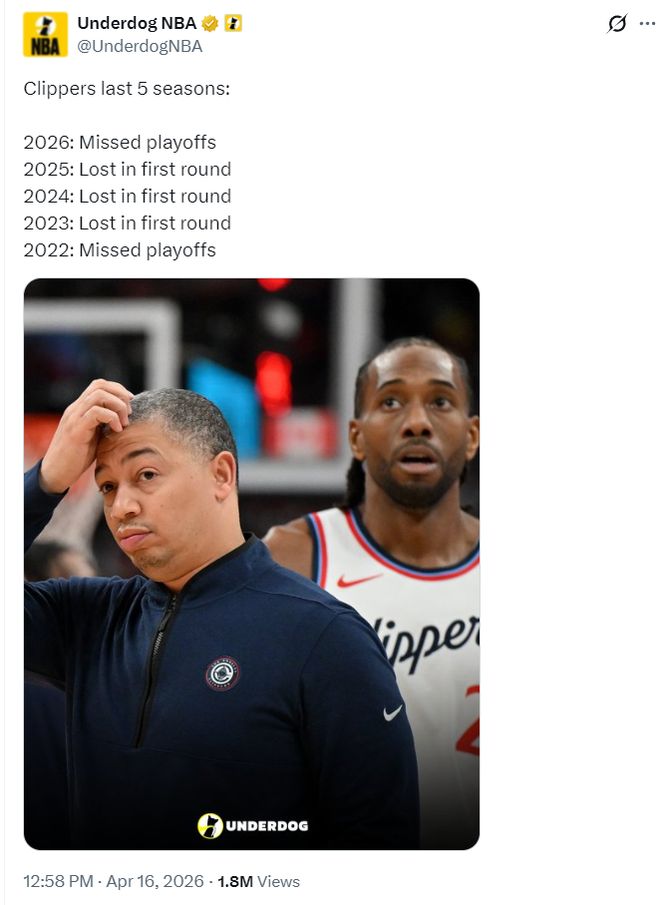The height and width of the screenshot is (905, 660).
Task: Open the three-dot more options menu
Action: click(647, 24)
